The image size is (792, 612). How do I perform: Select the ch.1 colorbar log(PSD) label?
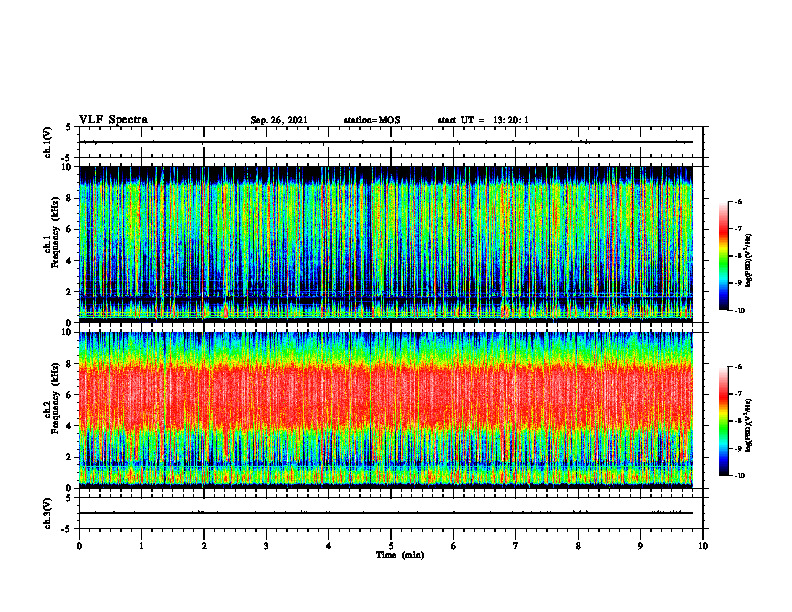[749, 261]
